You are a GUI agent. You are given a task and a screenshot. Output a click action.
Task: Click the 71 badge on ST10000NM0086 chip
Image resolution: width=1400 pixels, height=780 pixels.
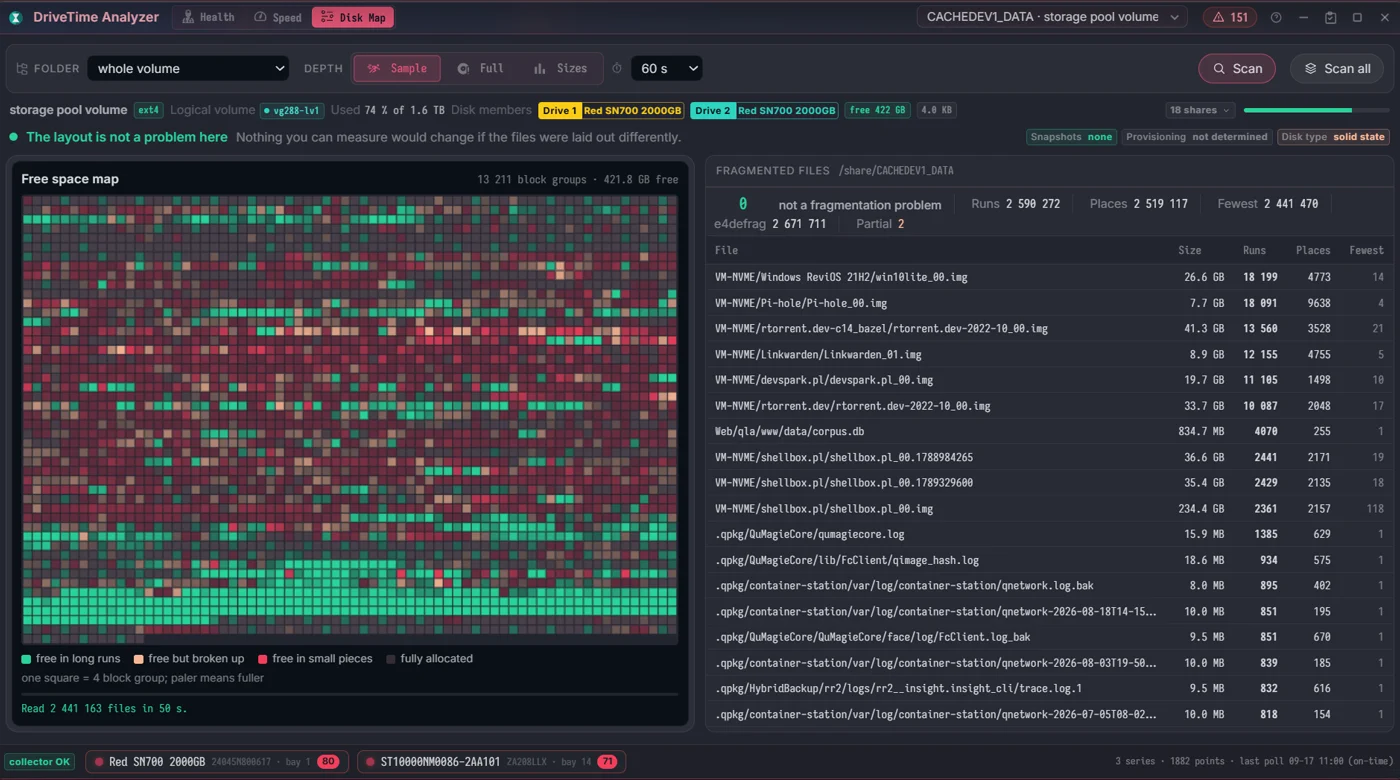[x=607, y=762]
